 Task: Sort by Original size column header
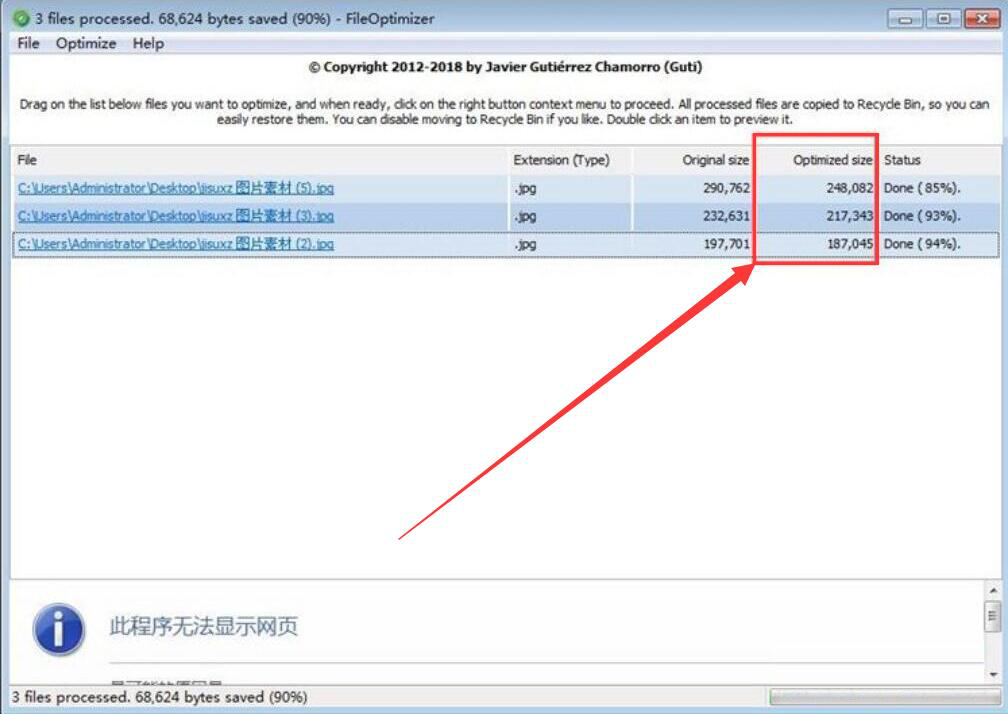click(693, 160)
